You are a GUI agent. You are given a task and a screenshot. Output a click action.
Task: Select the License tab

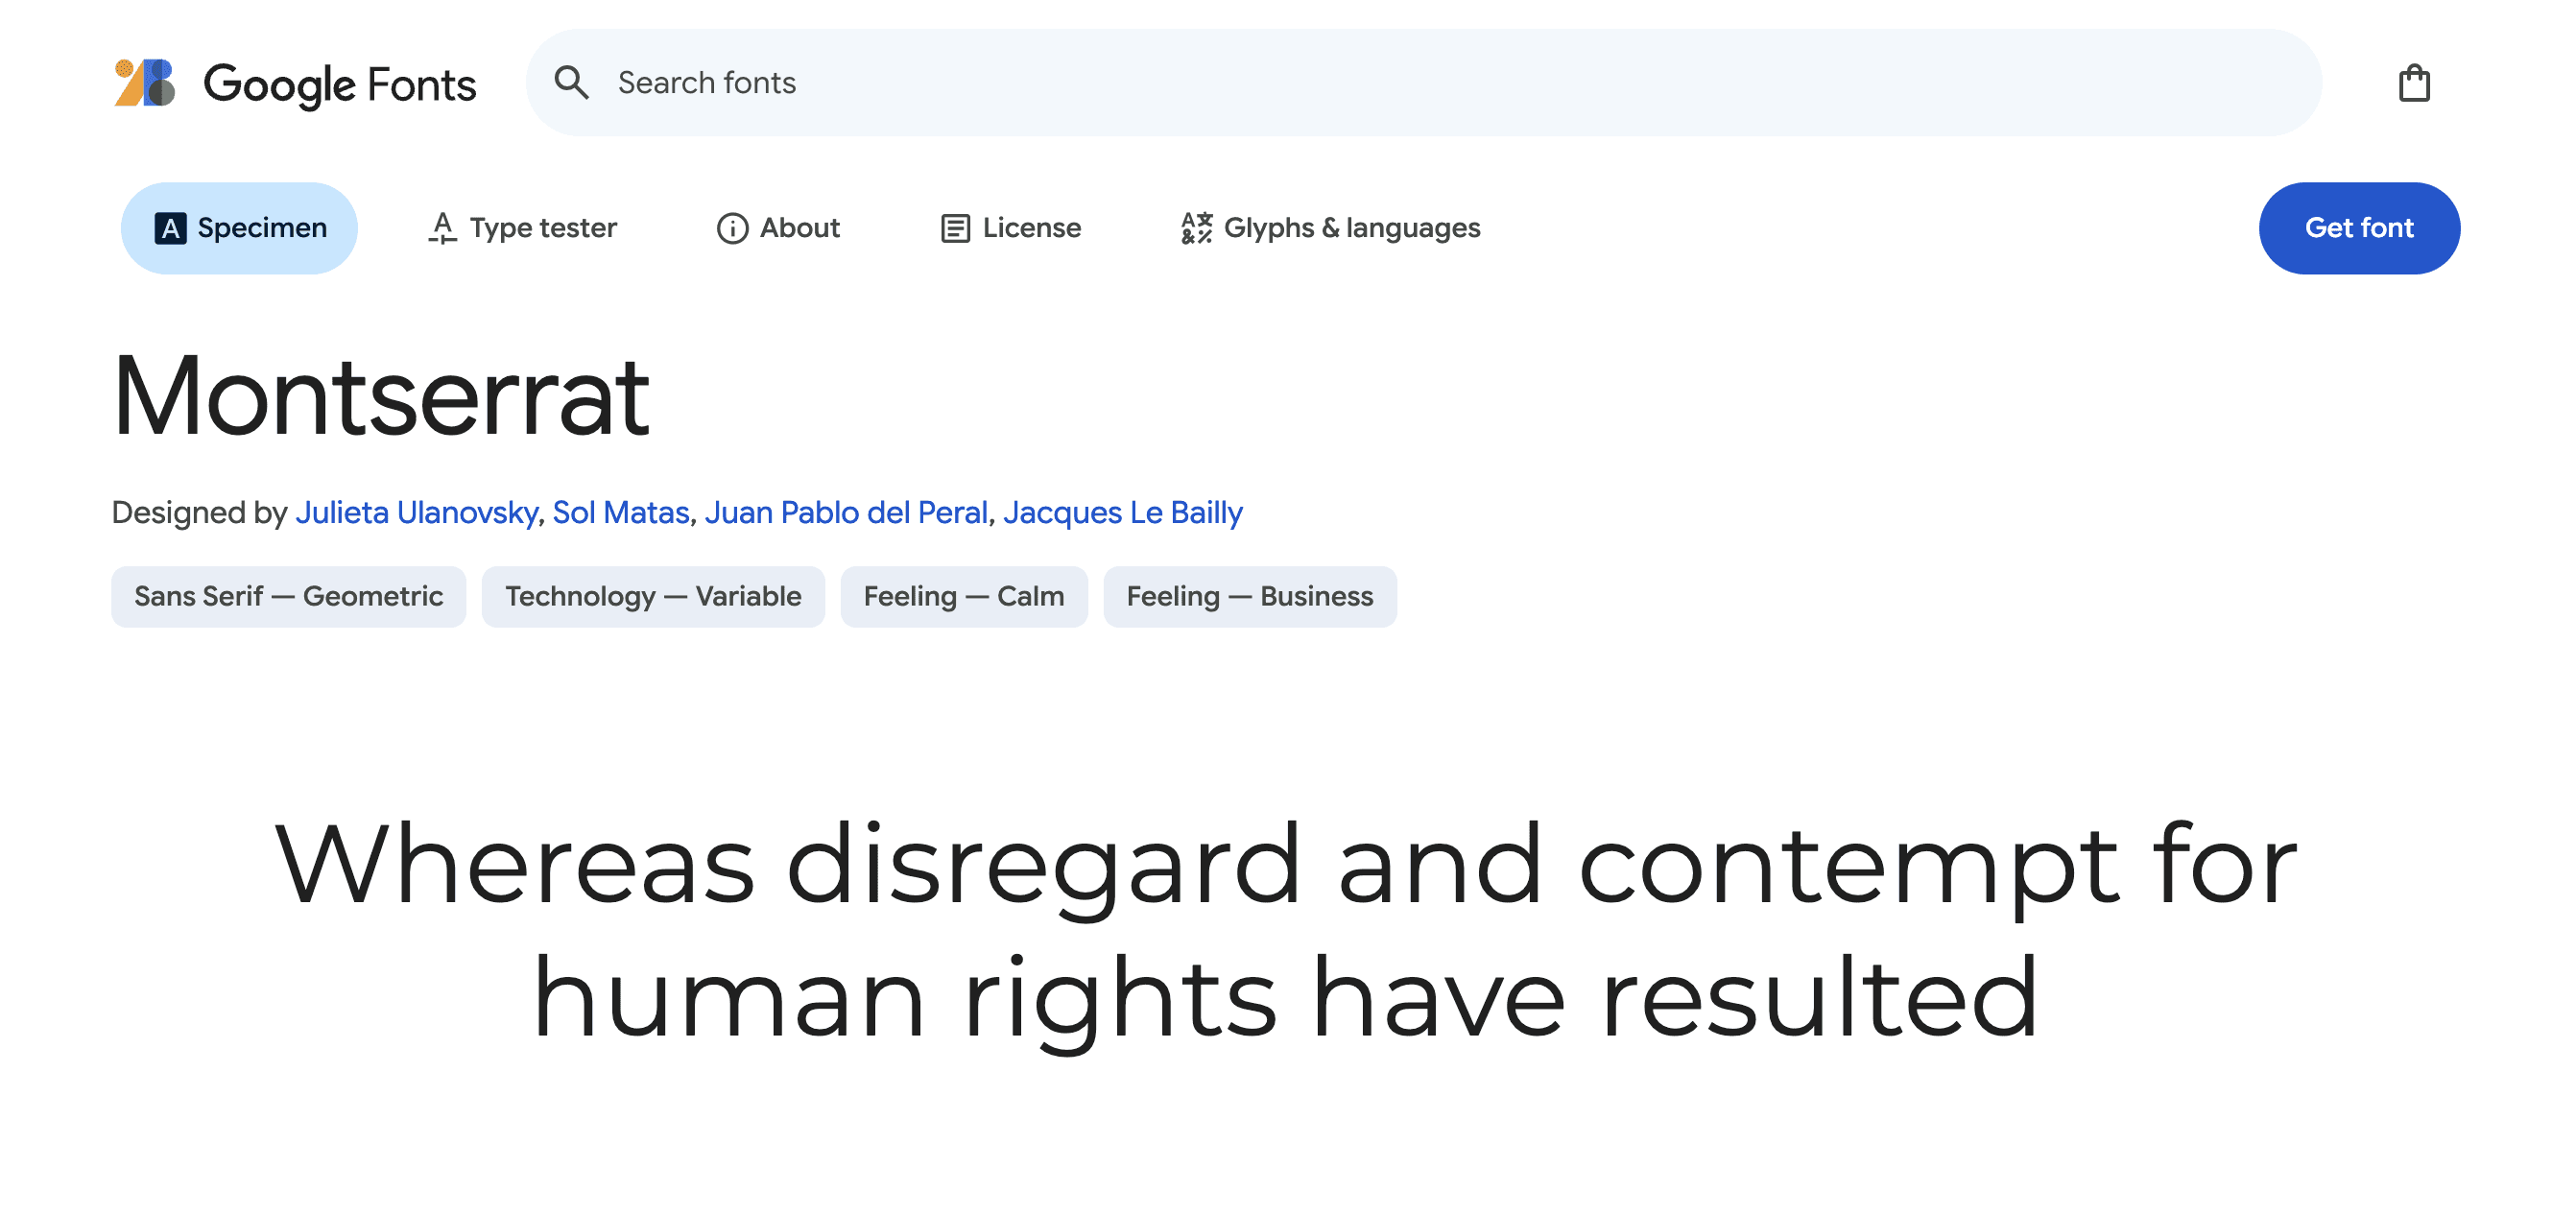coord(1031,228)
